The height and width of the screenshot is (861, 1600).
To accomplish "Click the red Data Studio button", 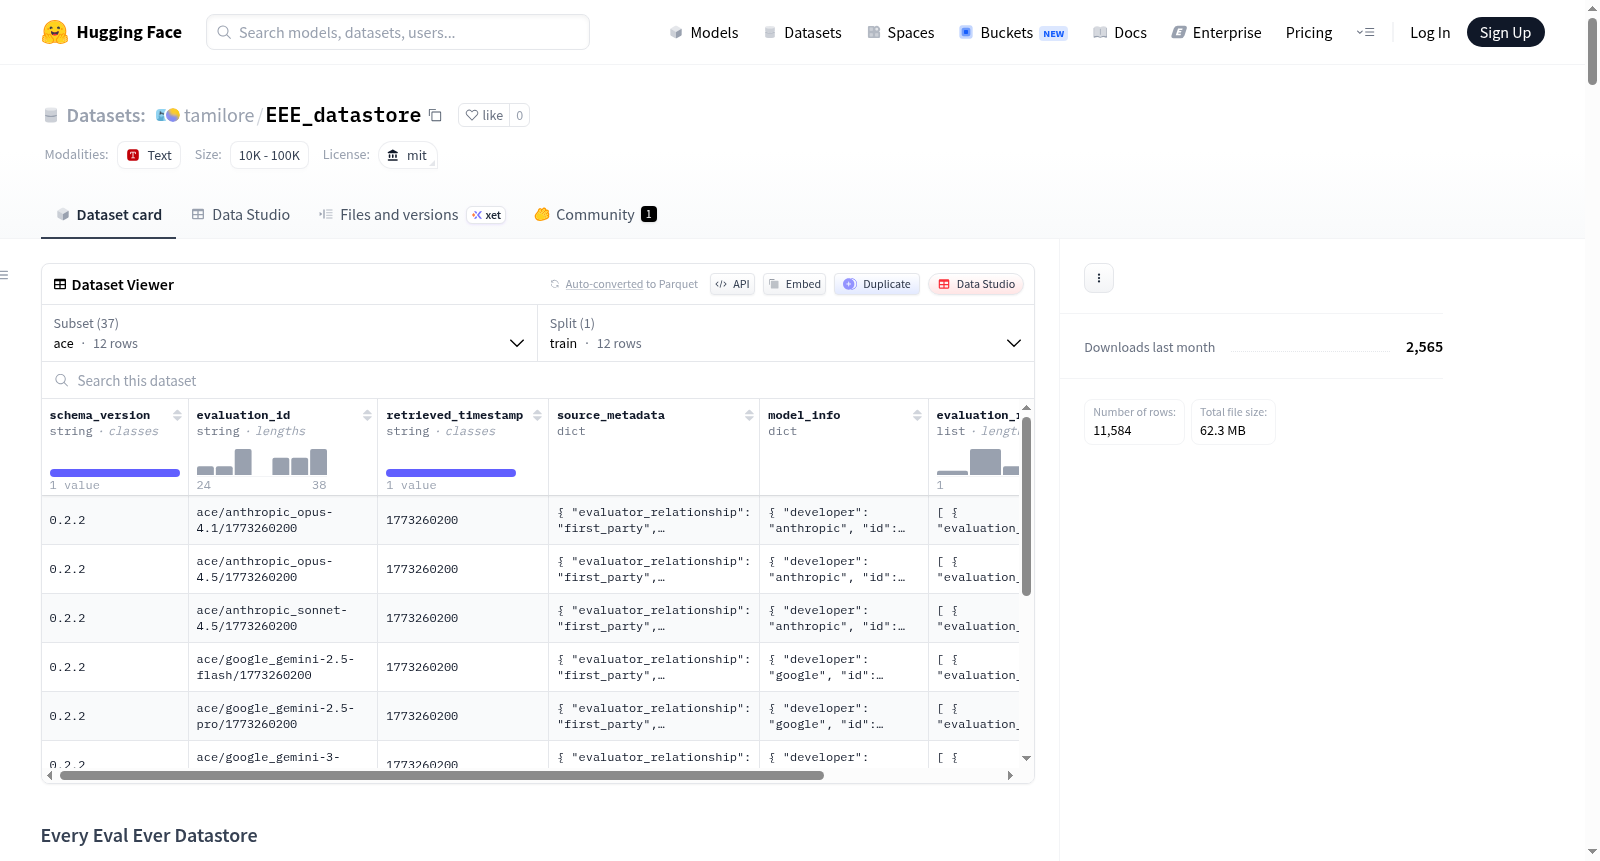I will [x=976, y=284].
